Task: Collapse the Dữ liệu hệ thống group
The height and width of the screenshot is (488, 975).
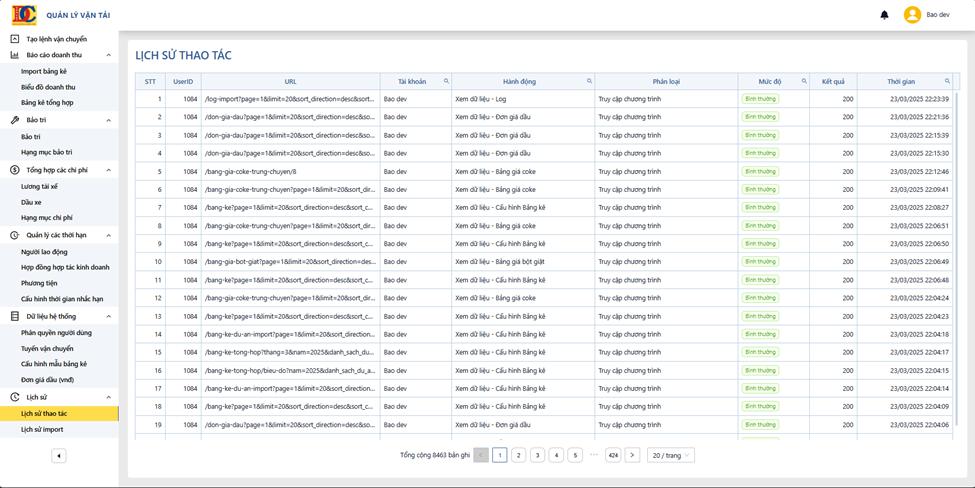Action: pos(108,316)
